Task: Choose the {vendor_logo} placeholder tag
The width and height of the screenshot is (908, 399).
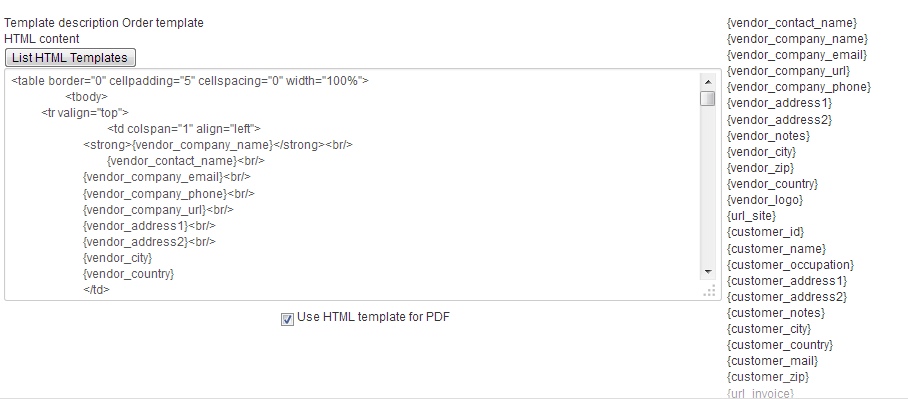Action: pos(765,200)
